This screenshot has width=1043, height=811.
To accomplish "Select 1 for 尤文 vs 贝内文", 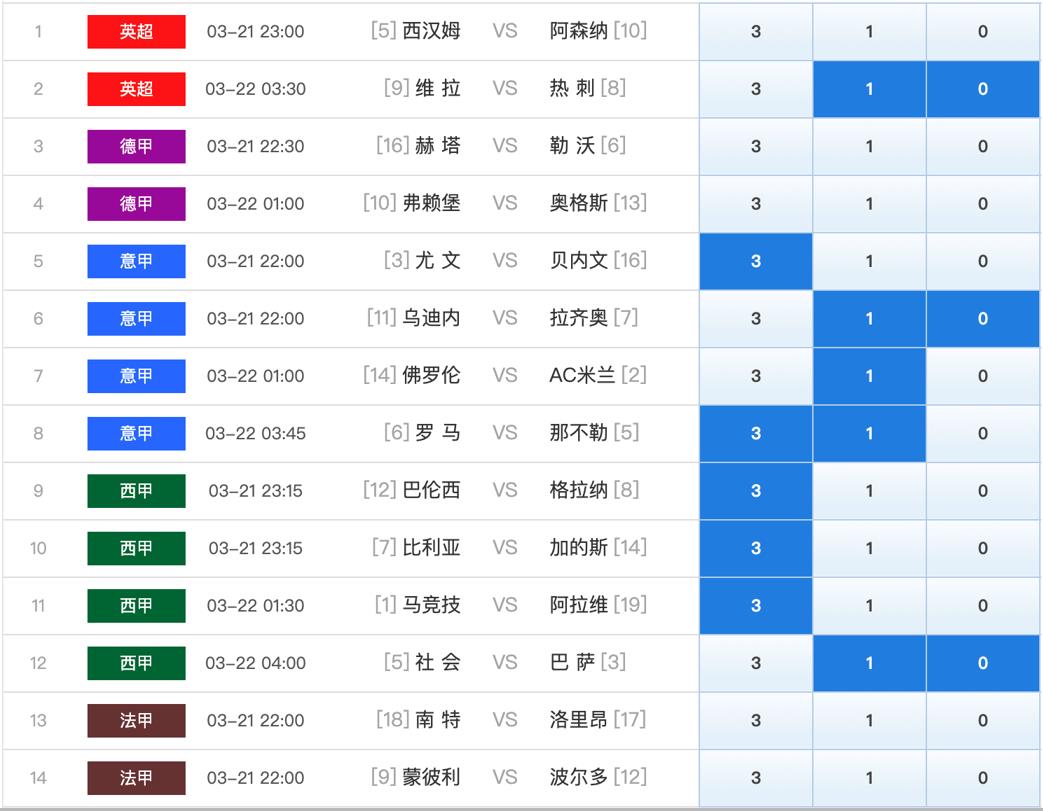I will tap(869, 261).
